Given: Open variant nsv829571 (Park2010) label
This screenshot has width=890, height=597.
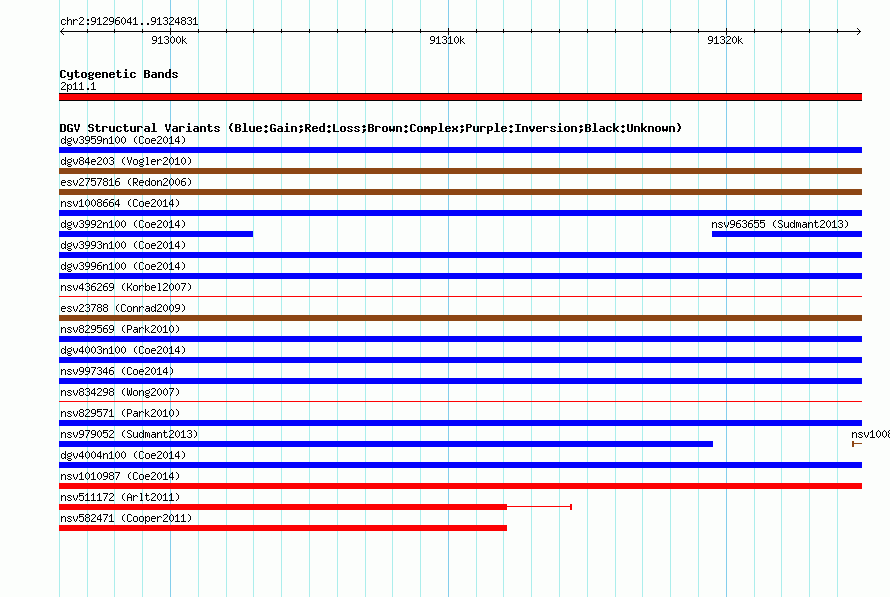Looking at the screenshot, I should click(120, 413).
